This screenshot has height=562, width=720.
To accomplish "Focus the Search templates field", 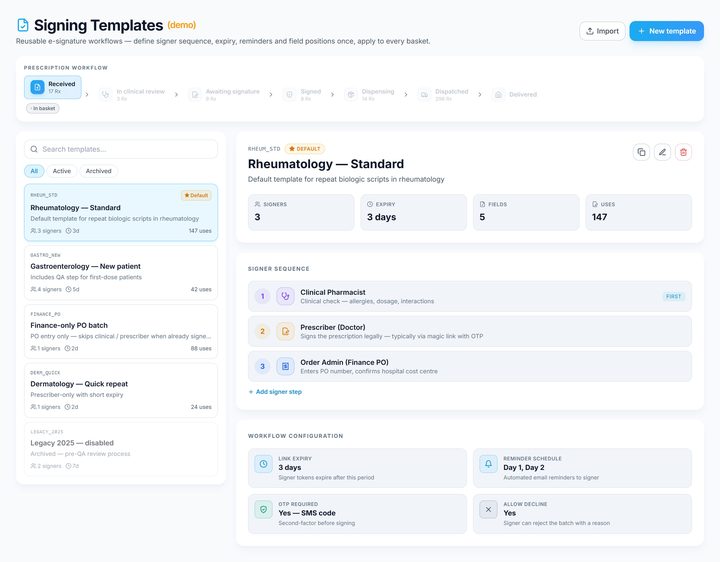I will (x=121, y=149).
